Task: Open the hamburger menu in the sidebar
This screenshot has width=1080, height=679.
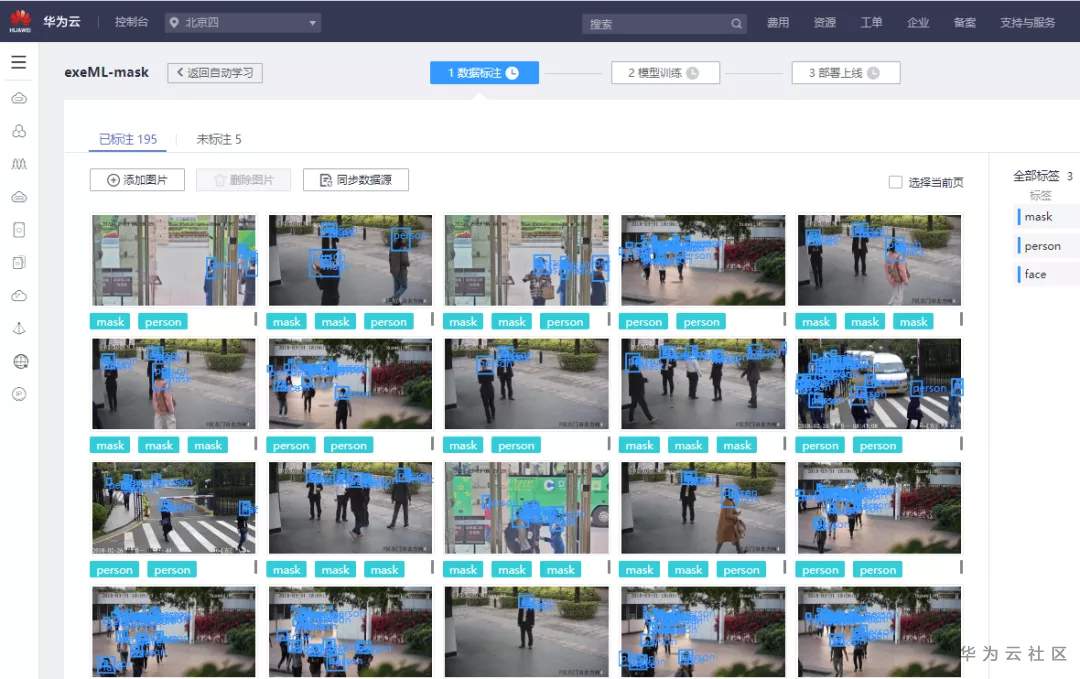Action: (x=19, y=62)
